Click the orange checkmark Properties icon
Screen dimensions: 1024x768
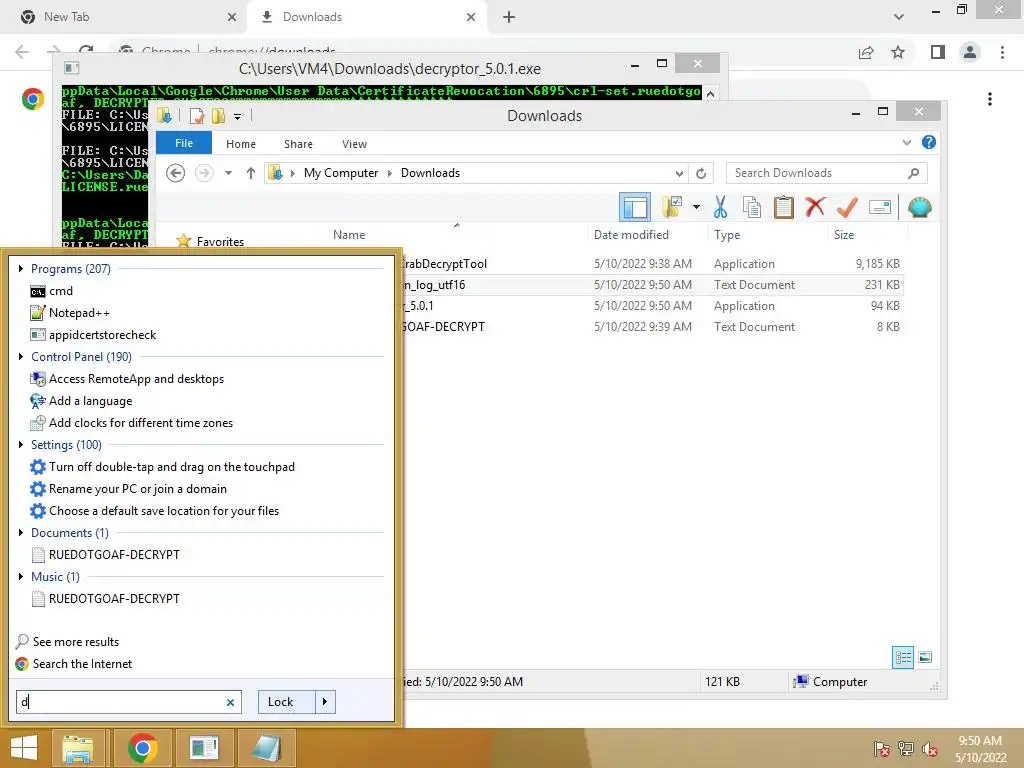(x=846, y=208)
